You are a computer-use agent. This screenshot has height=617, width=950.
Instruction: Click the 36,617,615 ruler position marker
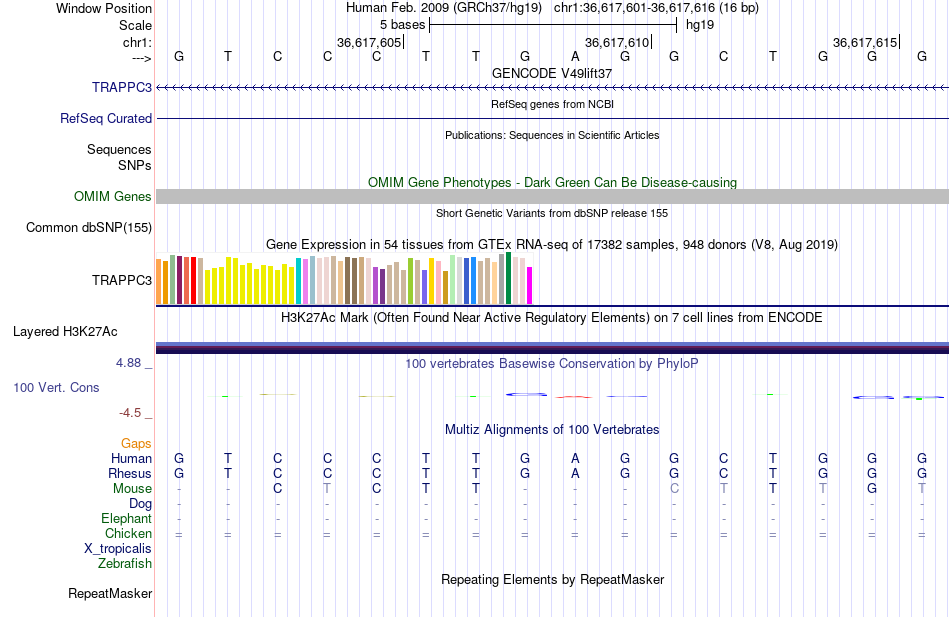(x=865, y=42)
